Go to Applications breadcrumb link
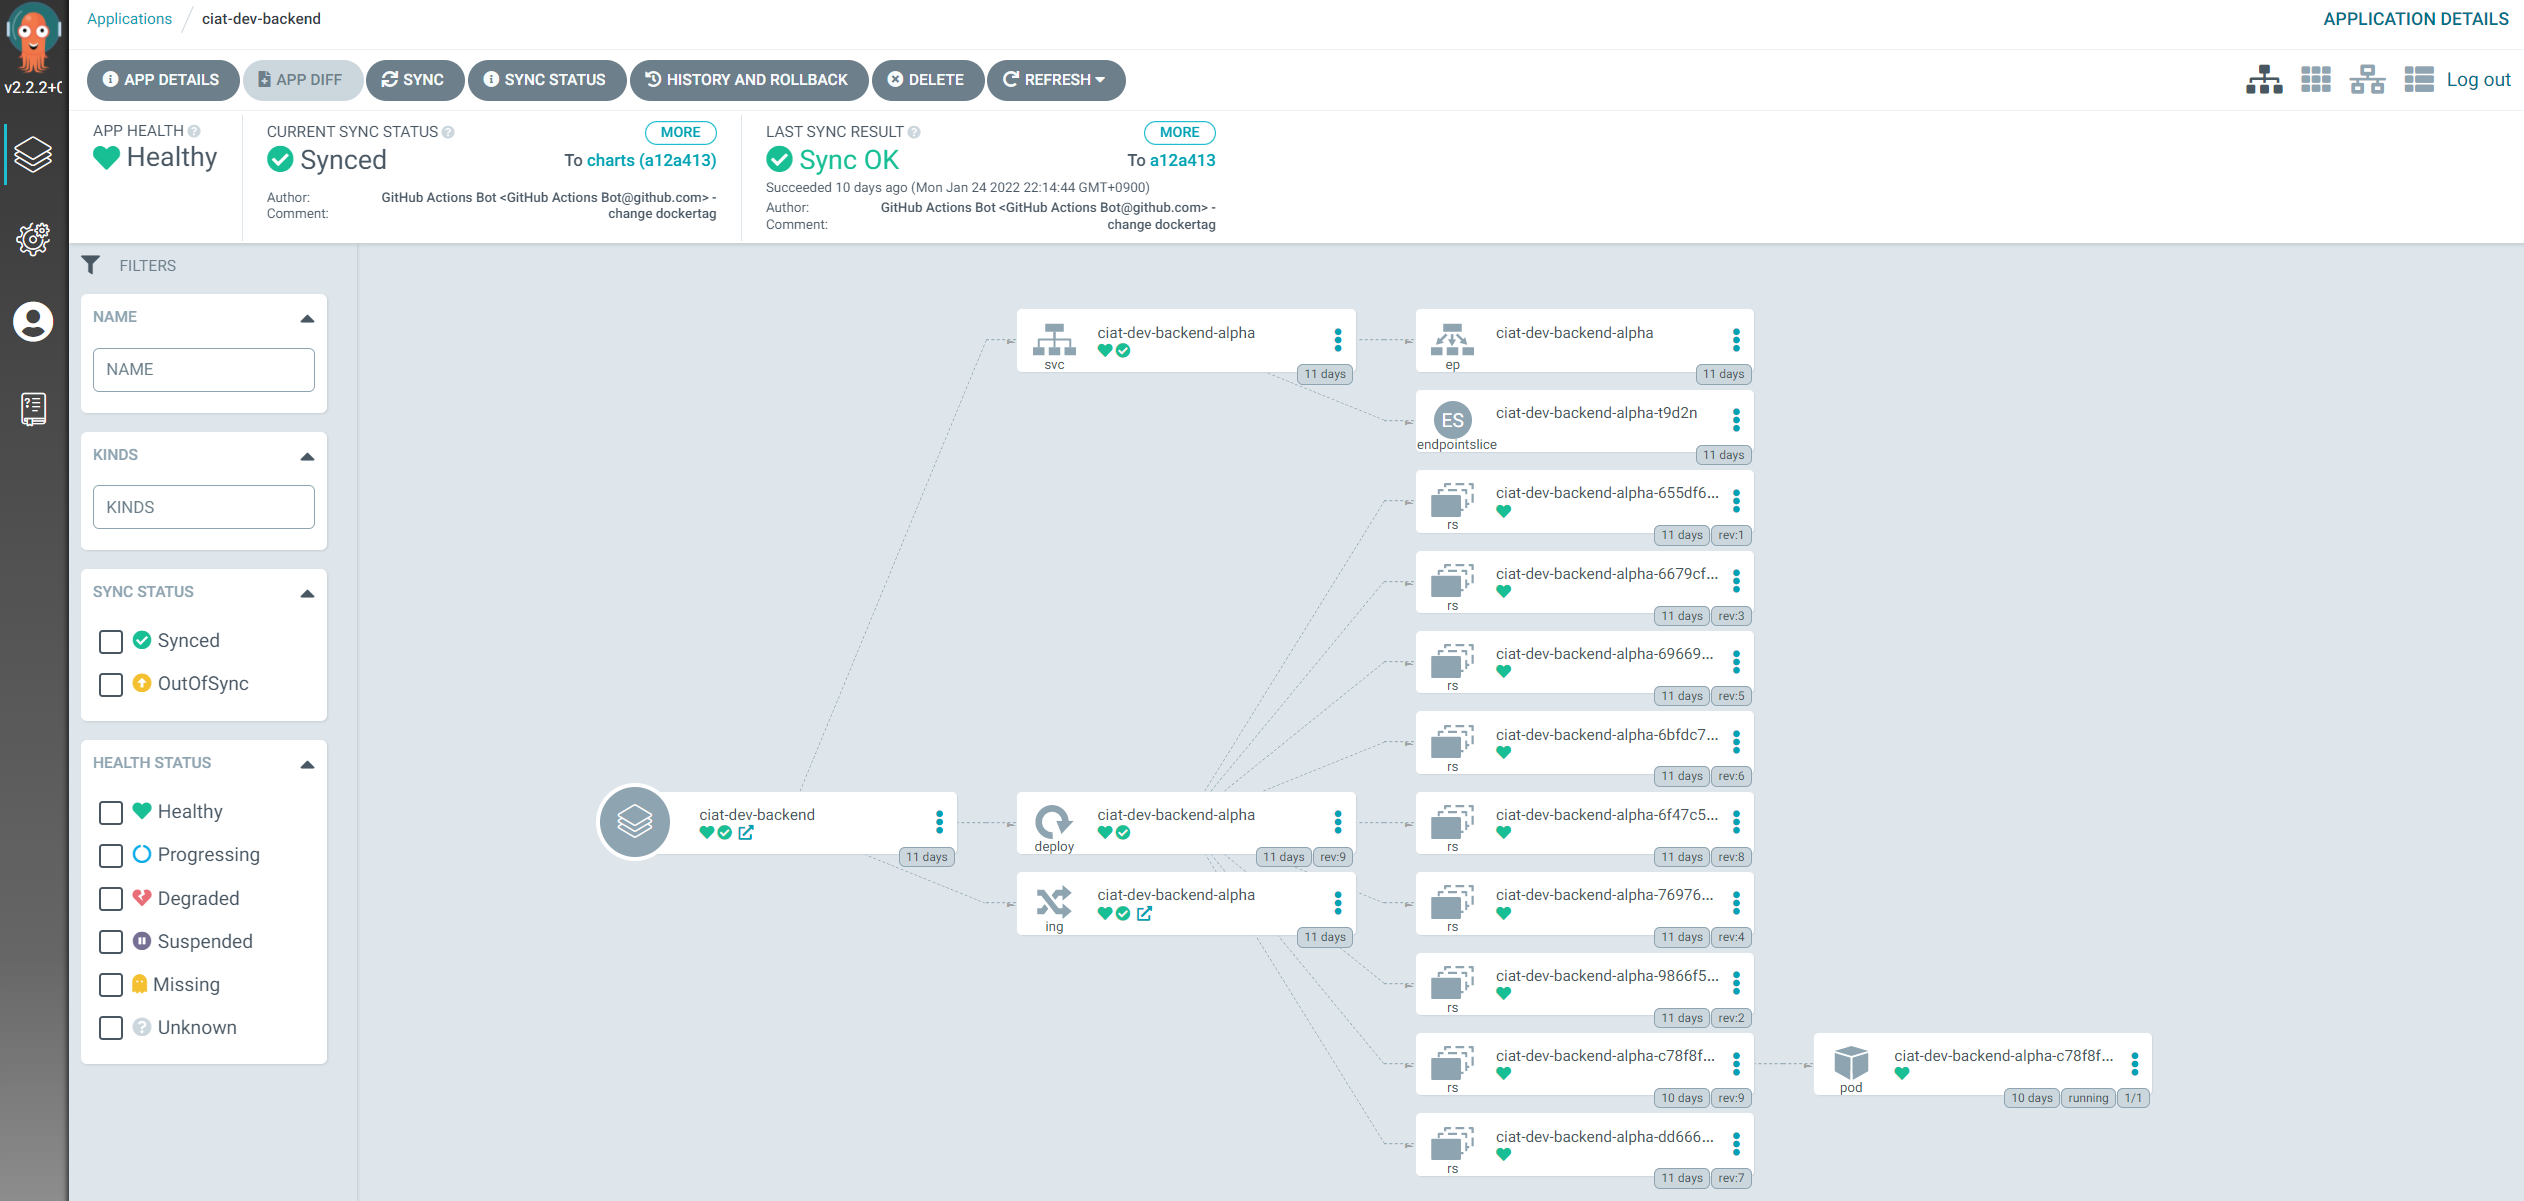The height and width of the screenshot is (1201, 2524). (x=129, y=19)
